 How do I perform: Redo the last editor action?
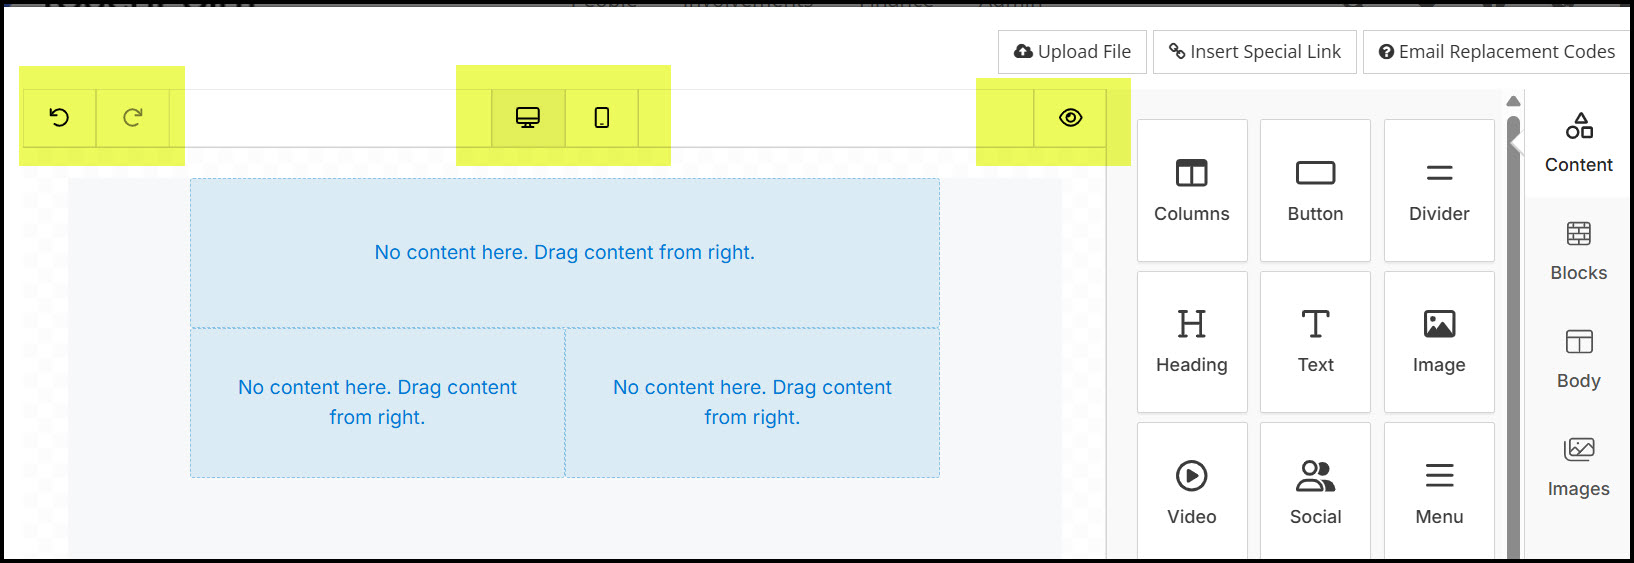click(132, 118)
